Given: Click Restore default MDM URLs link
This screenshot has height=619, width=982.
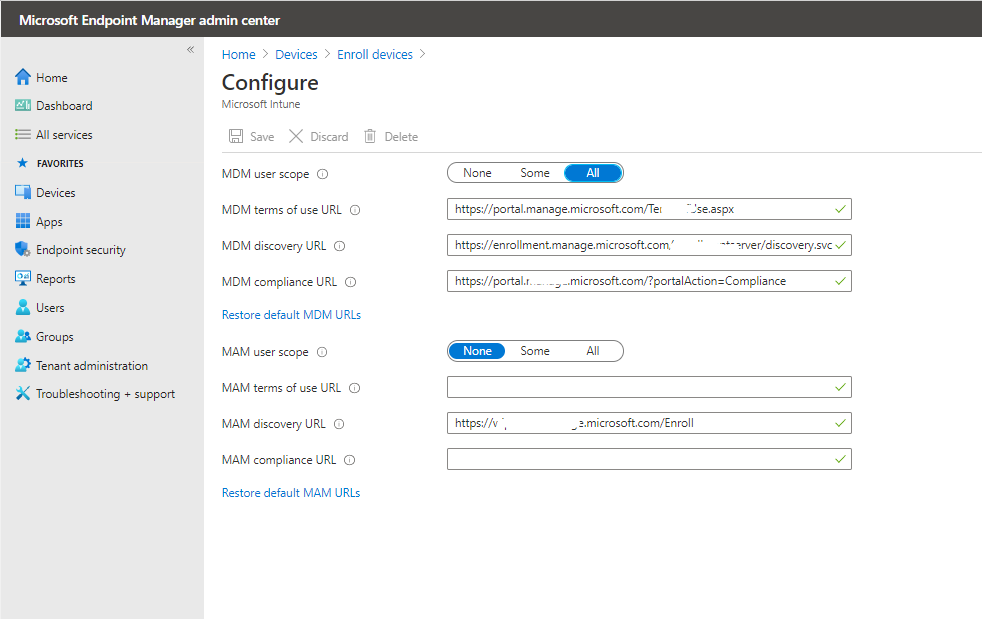Looking at the screenshot, I should click(291, 315).
